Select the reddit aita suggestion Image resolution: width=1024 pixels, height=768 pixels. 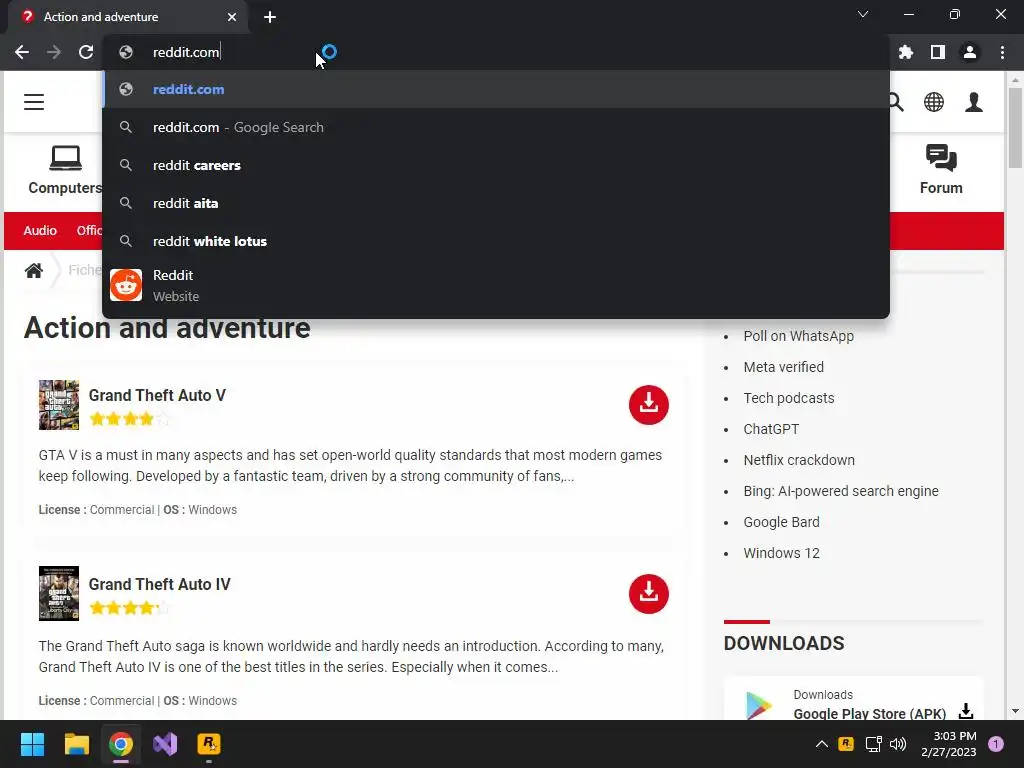point(496,203)
